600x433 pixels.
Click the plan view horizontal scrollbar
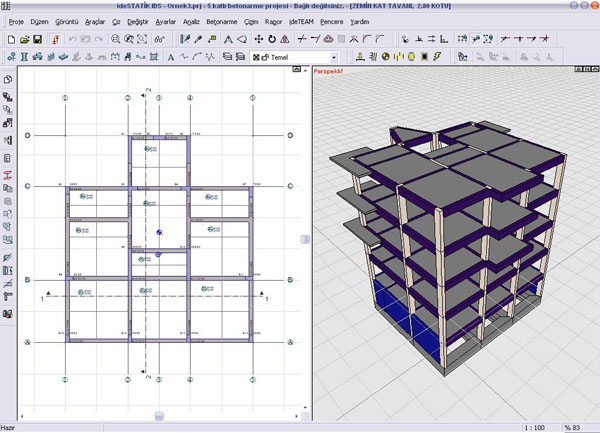158,415
